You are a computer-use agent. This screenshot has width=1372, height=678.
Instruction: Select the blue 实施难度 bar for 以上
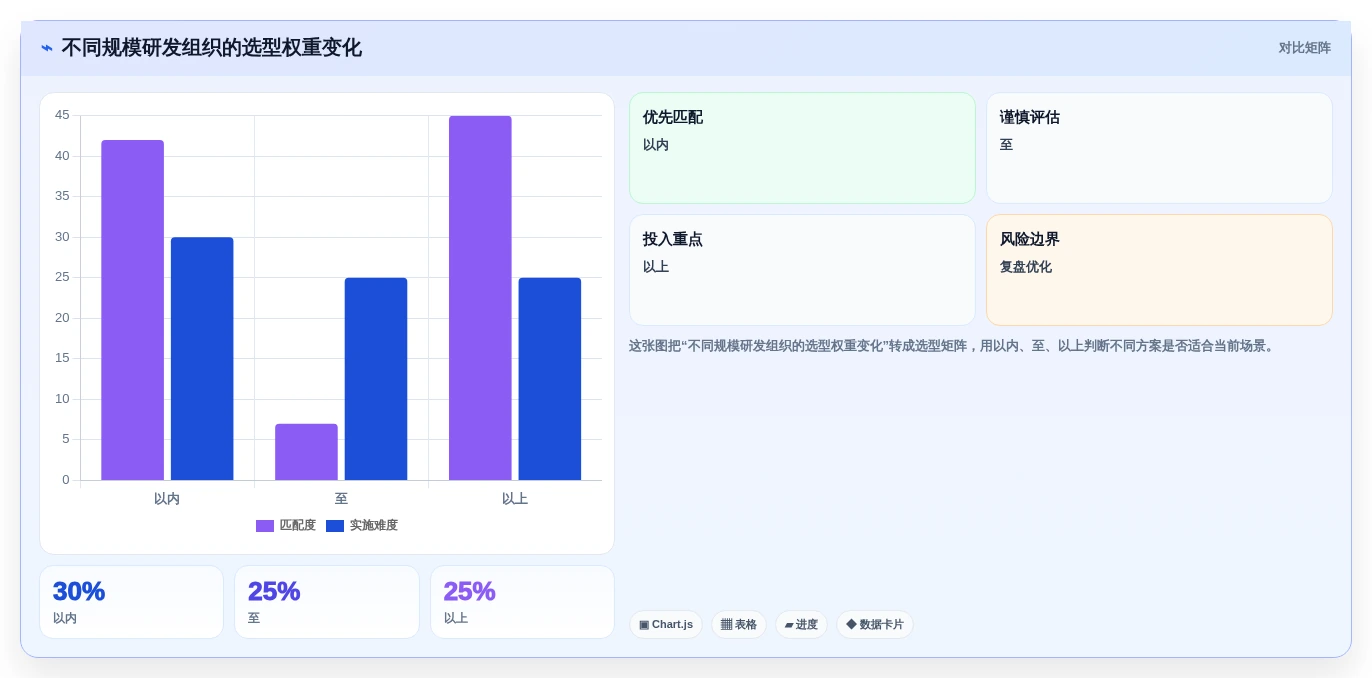click(x=550, y=379)
